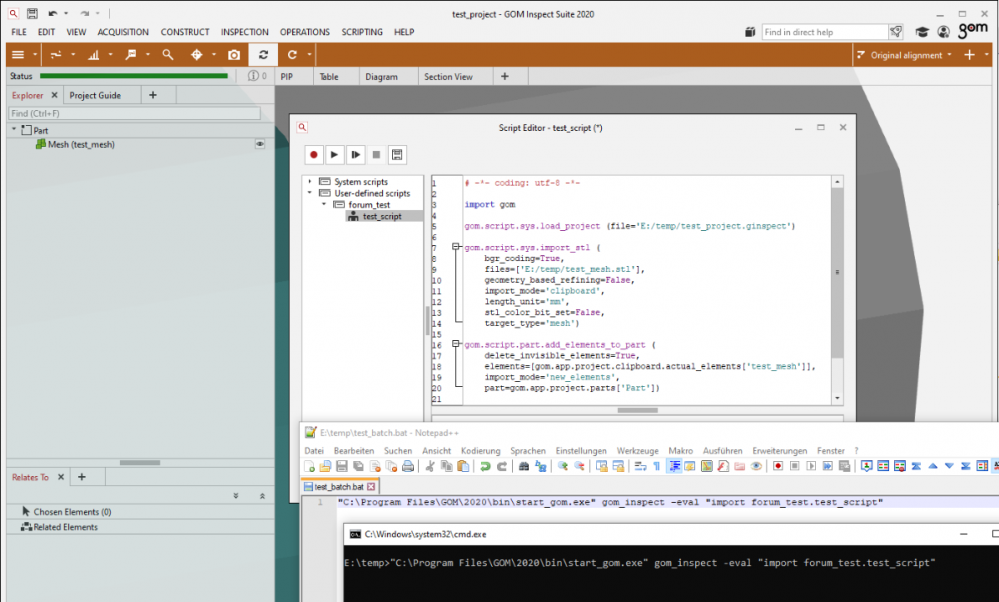
Task: Toggle visibility eye of Mesh (test_mesh)
Action: 260,144
